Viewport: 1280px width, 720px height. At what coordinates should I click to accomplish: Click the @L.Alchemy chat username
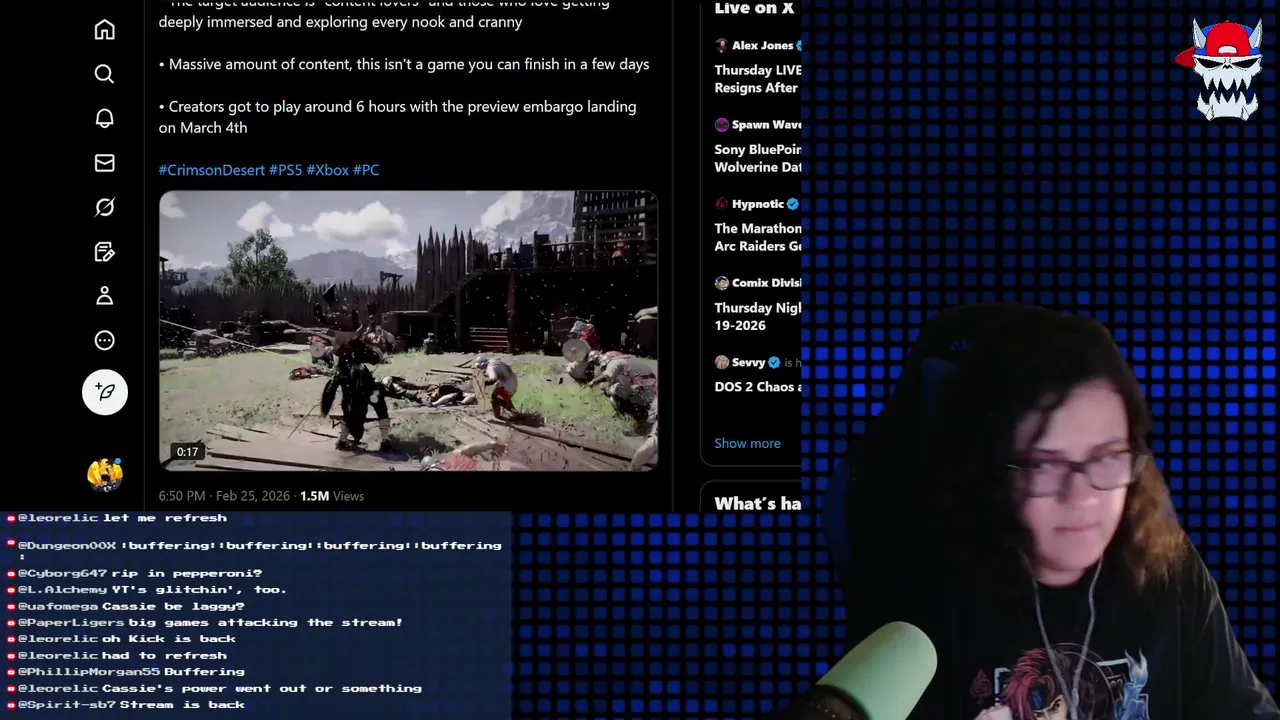coord(62,590)
